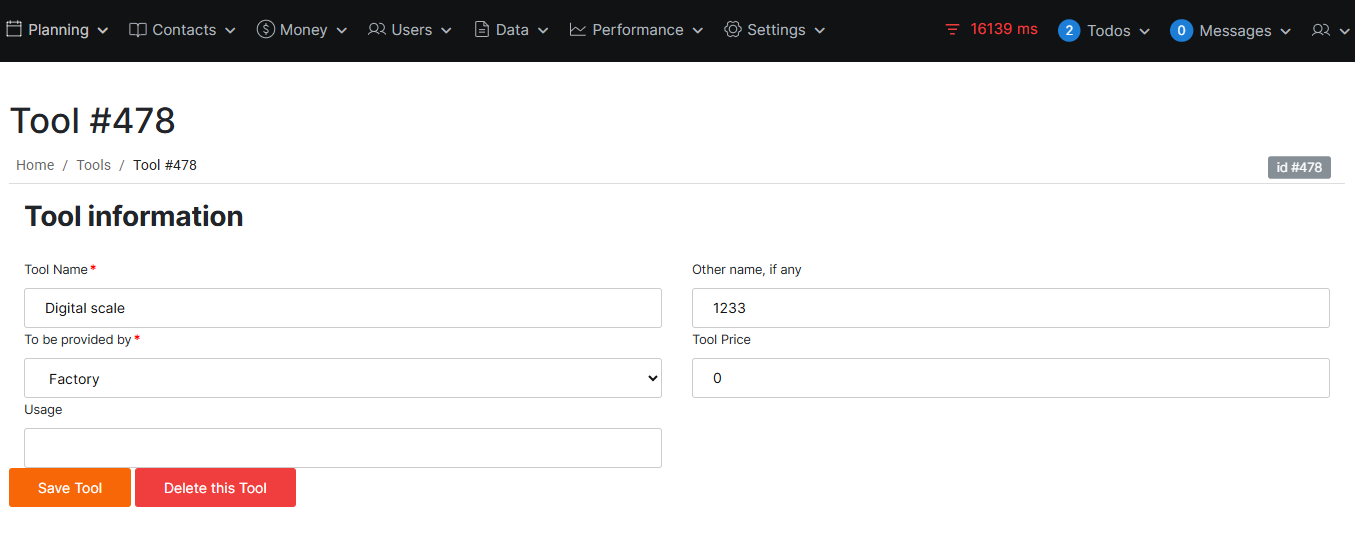Expand the 'To be provided by' Factory dropdown
The image size is (1355, 559).
click(343, 379)
